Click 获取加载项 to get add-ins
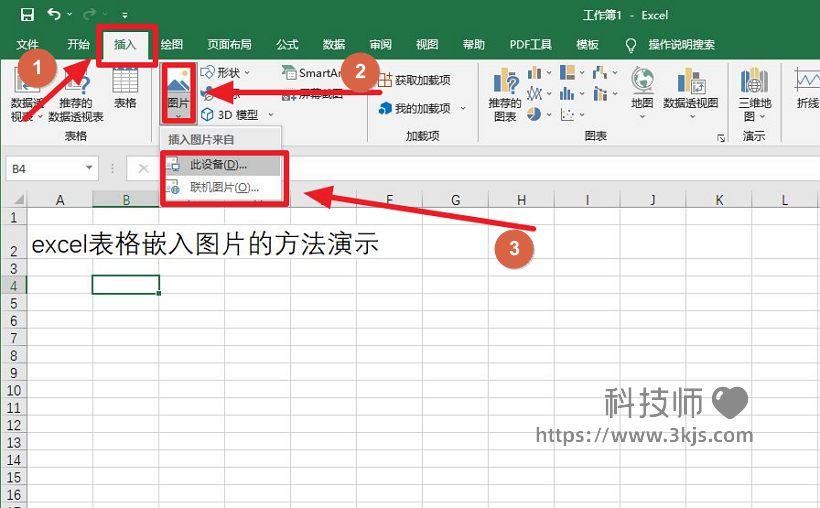 414,80
